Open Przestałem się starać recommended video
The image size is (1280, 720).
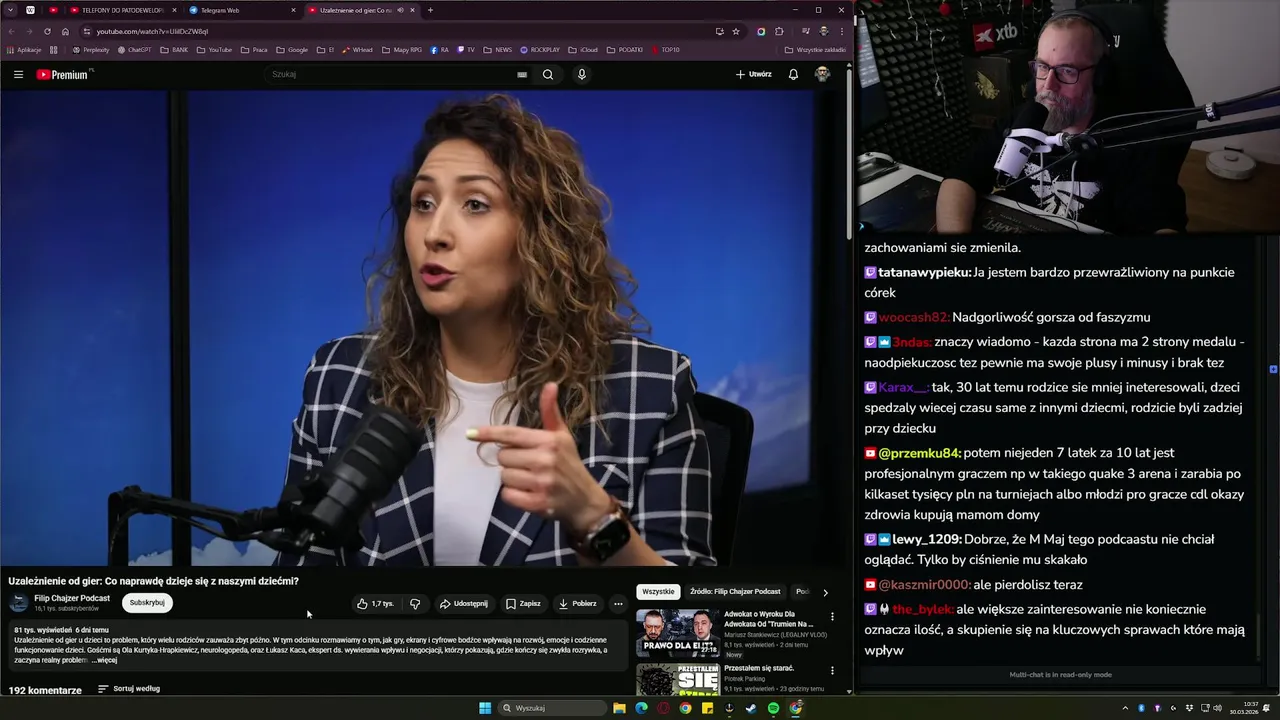[x=677, y=679]
